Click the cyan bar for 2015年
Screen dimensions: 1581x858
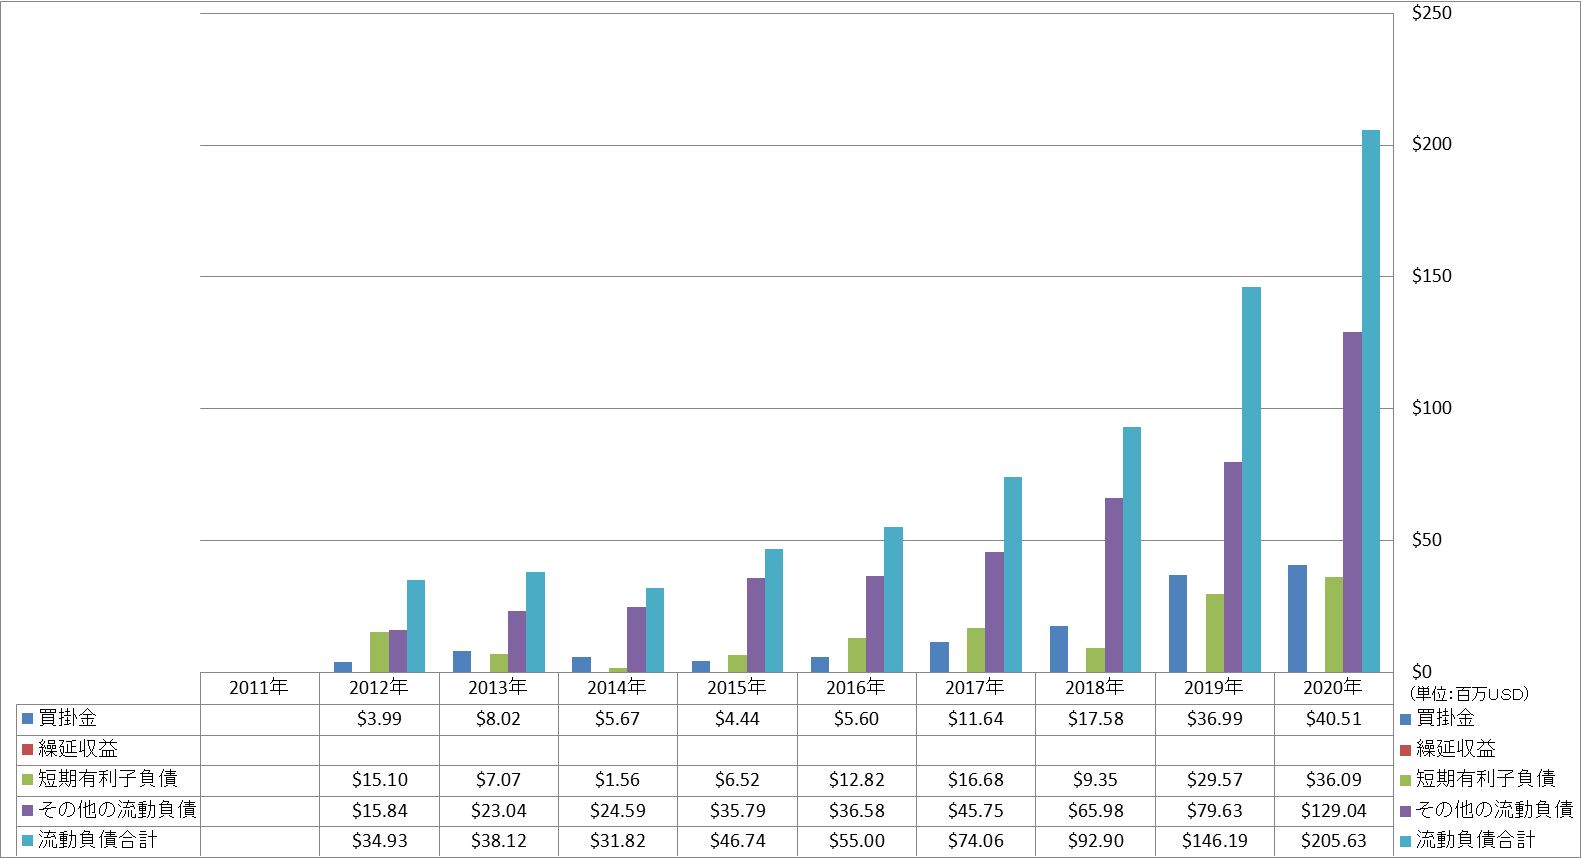(x=774, y=610)
